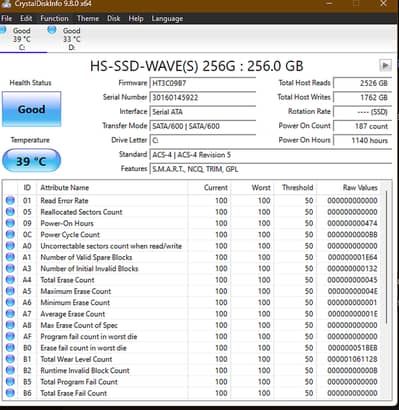The width and height of the screenshot is (399, 410).
Task: Click the status icon for Power-On Hours row
Action: point(10,223)
